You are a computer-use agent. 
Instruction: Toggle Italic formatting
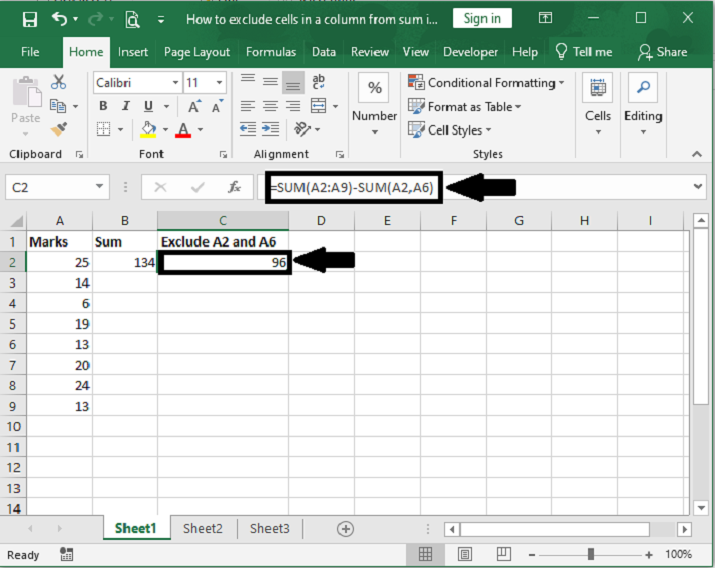click(x=125, y=106)
